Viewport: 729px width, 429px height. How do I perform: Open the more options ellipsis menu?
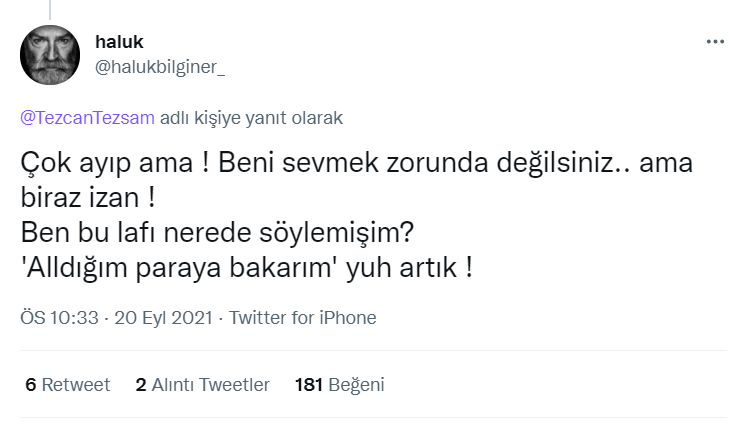click(715, 42)
